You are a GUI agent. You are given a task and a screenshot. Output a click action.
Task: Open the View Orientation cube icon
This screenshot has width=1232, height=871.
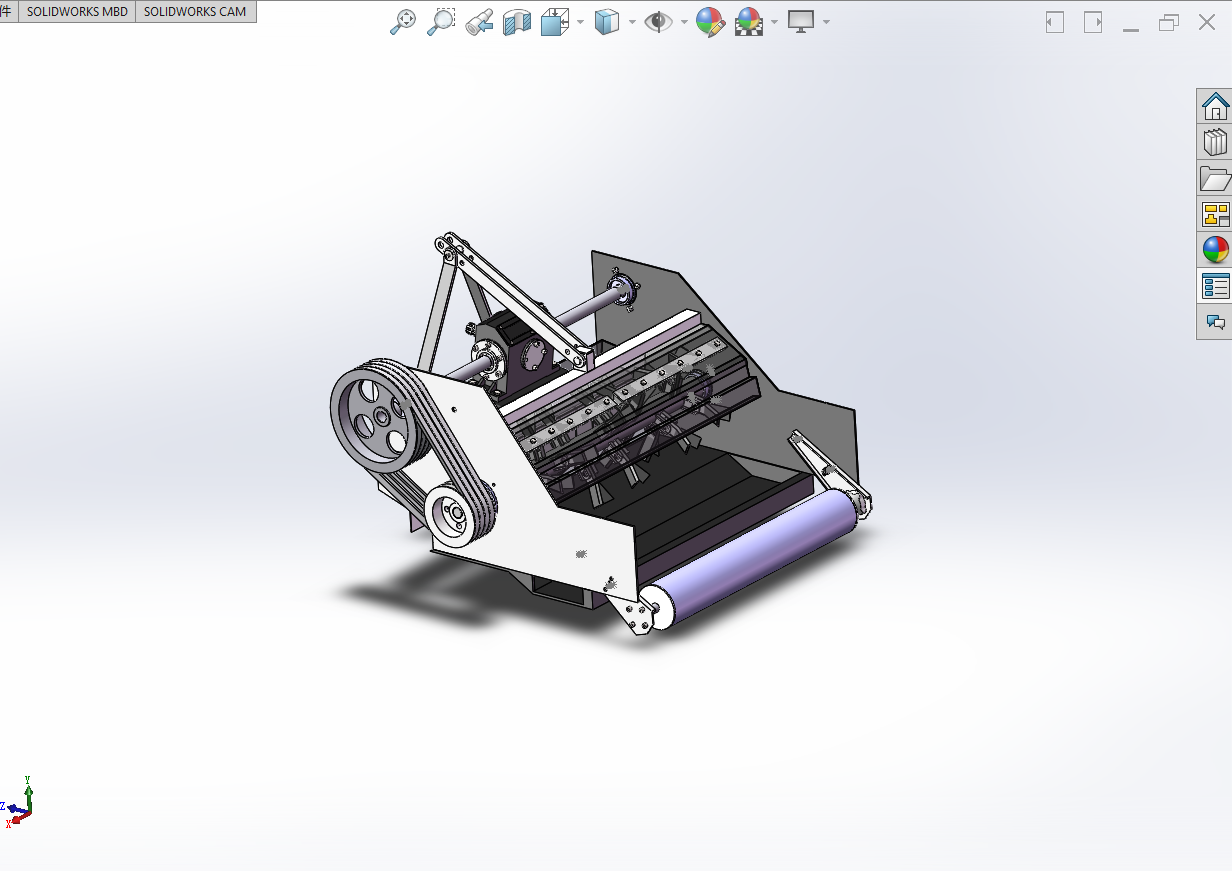[555, 22]
